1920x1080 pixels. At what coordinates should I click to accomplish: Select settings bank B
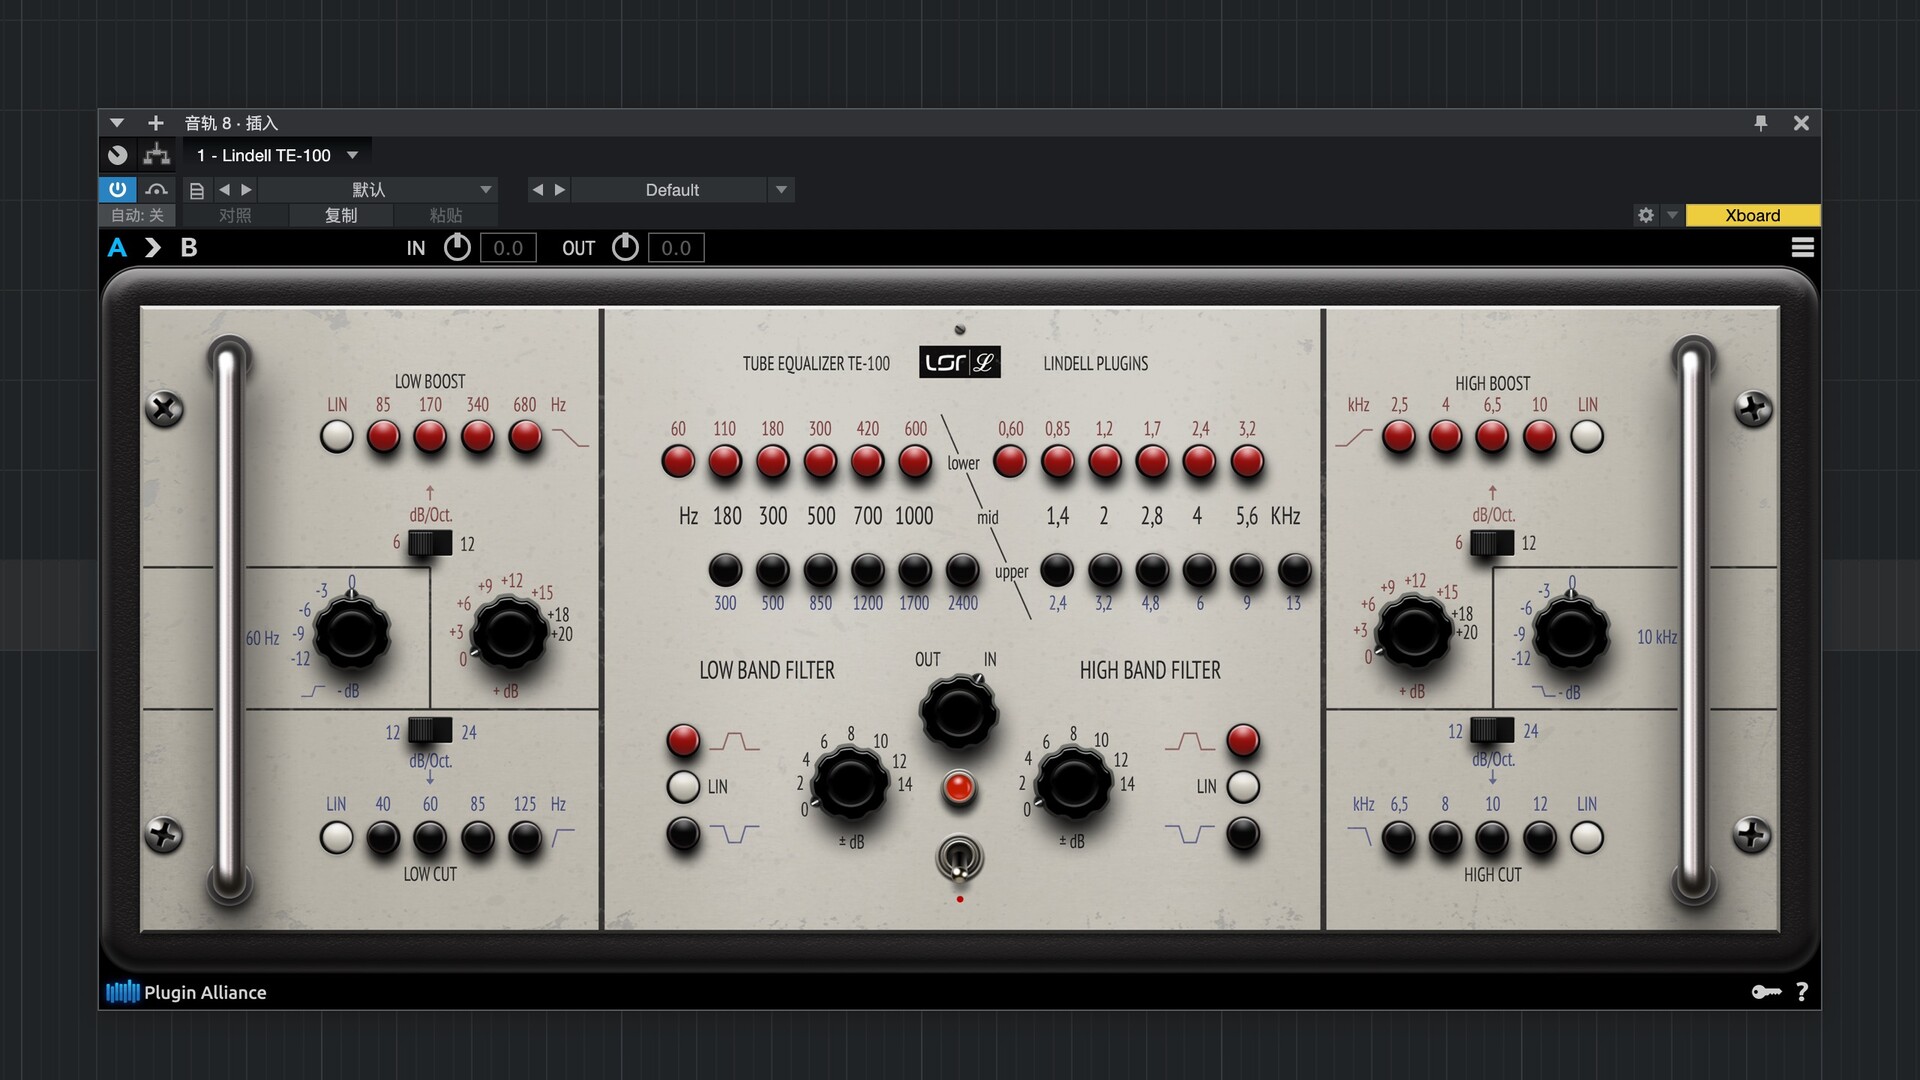pyautogui.click(x=188, y=248)
